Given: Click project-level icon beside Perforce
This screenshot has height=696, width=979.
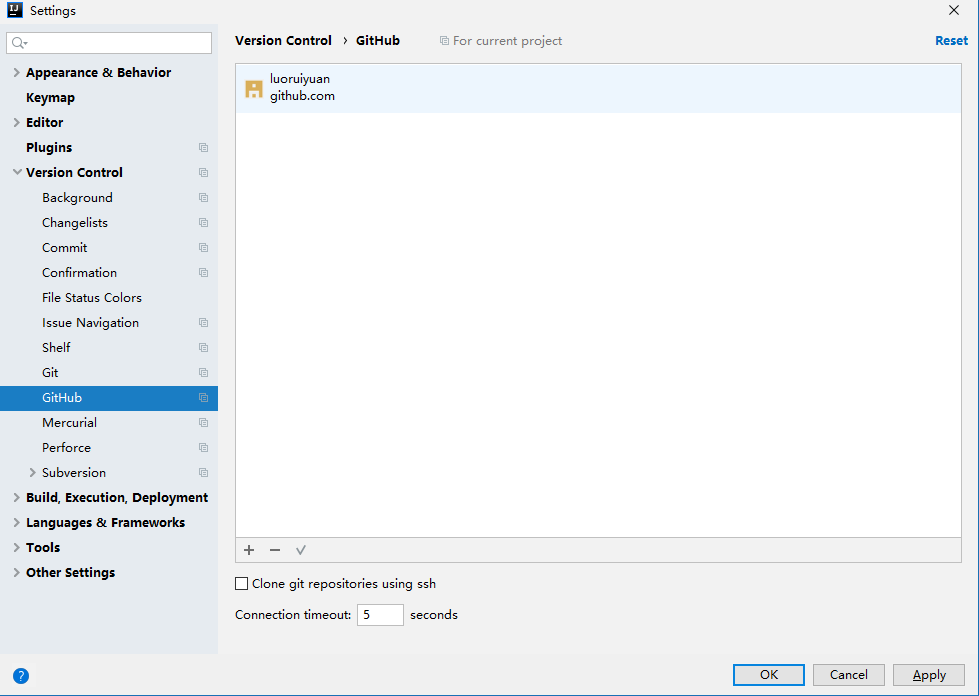Looking at the screenshot, I should (x=204, y=448).
